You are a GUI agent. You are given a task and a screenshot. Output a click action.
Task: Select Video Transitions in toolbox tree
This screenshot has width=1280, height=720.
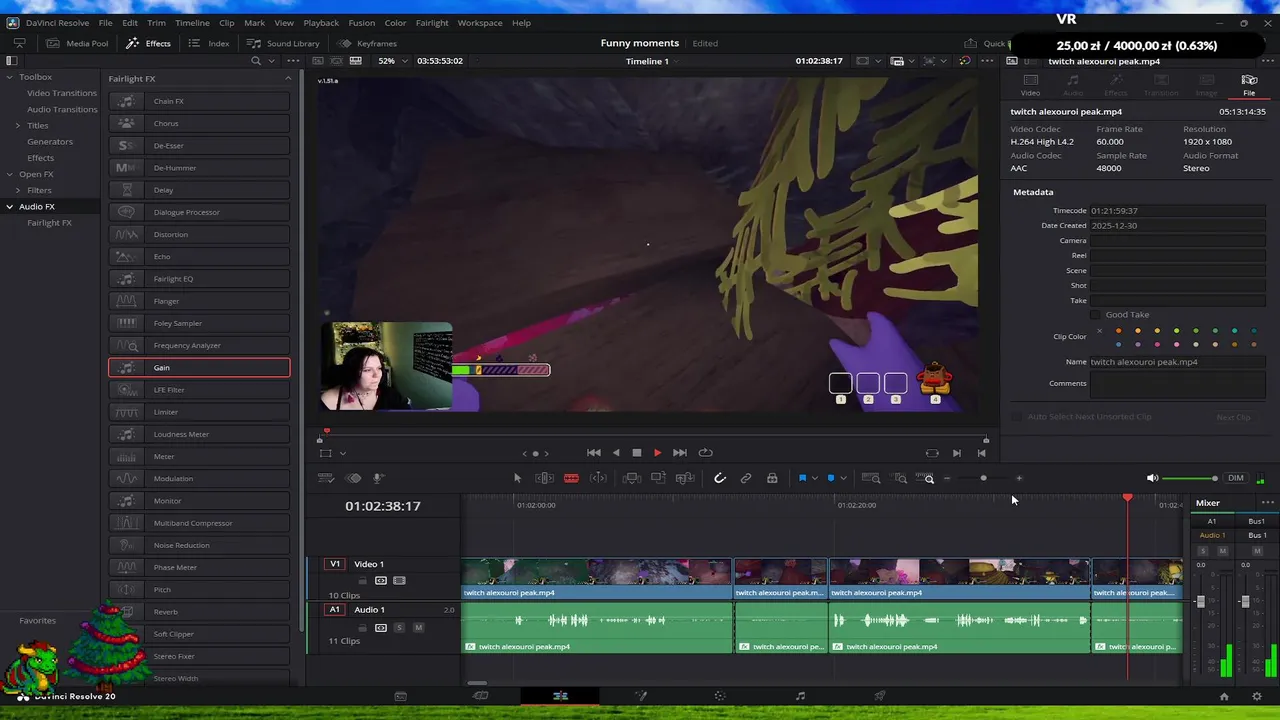pyautogui.click(x=62, y=93)
